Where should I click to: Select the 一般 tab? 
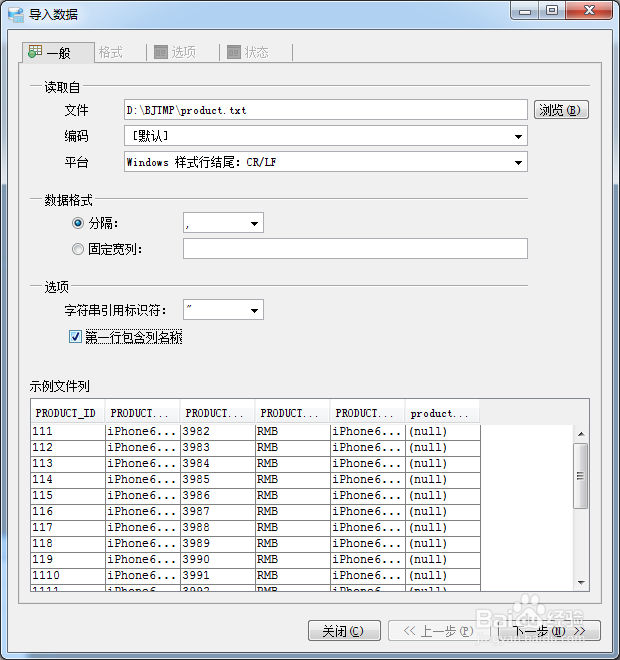click(x=58, y=53)
